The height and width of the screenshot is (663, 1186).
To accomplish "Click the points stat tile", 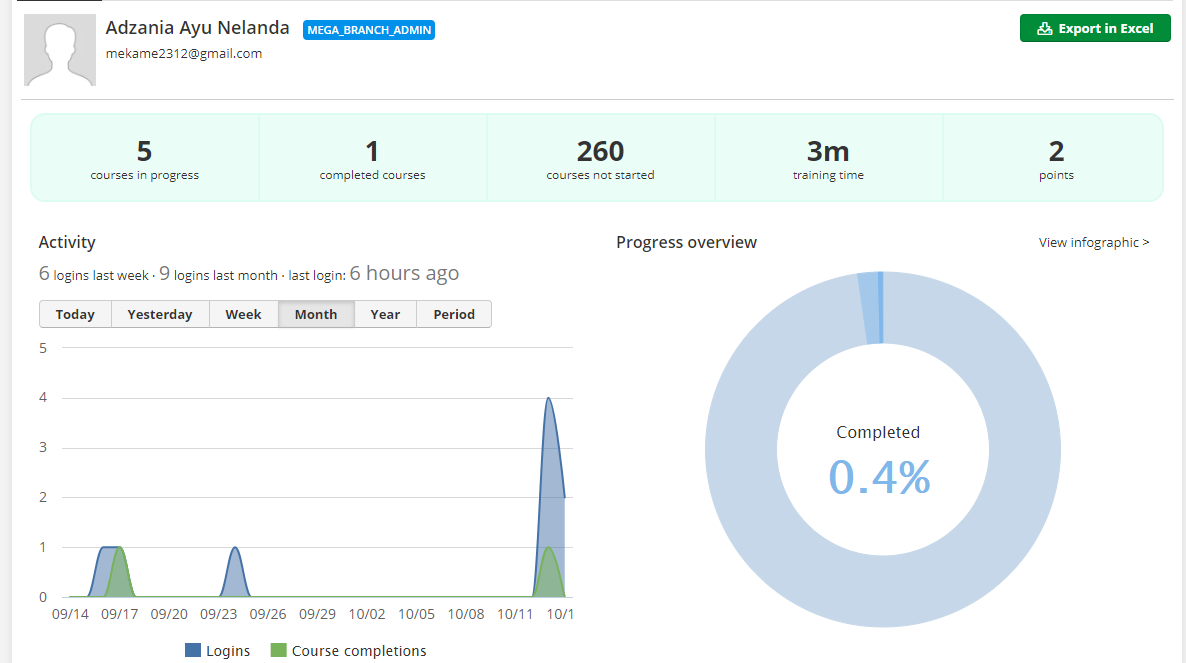I will [1056, 158].
